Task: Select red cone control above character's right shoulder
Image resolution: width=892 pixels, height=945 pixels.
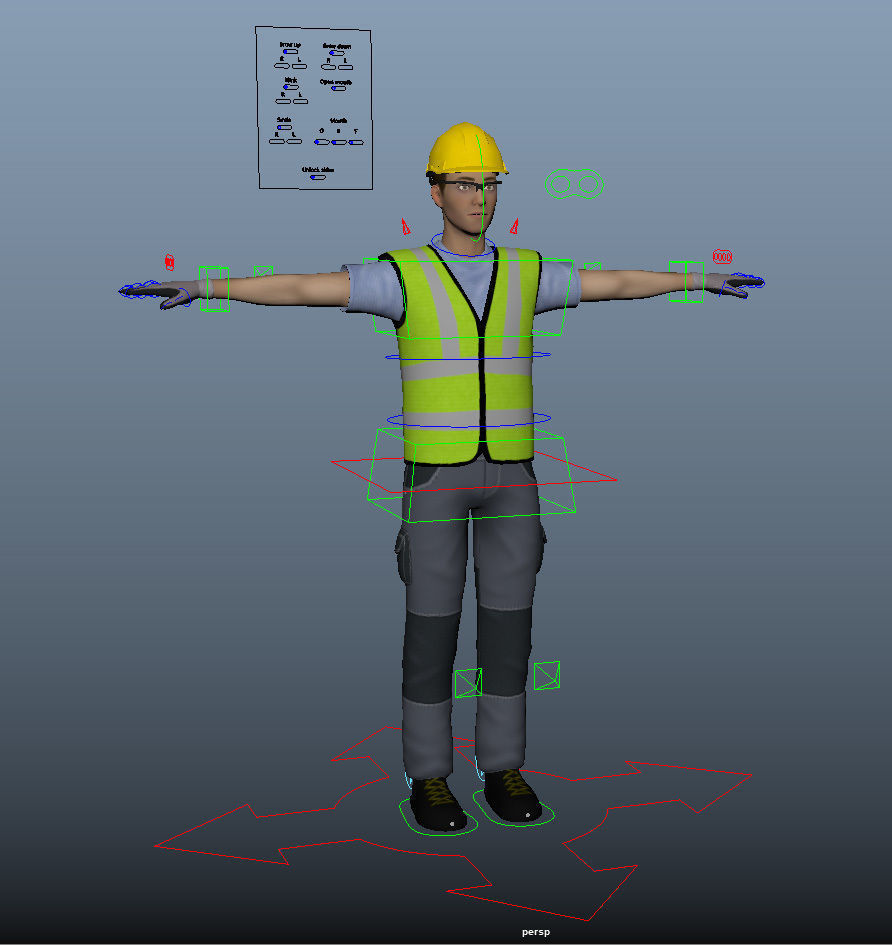Action: pyautogui.click(x=406, y=227)
